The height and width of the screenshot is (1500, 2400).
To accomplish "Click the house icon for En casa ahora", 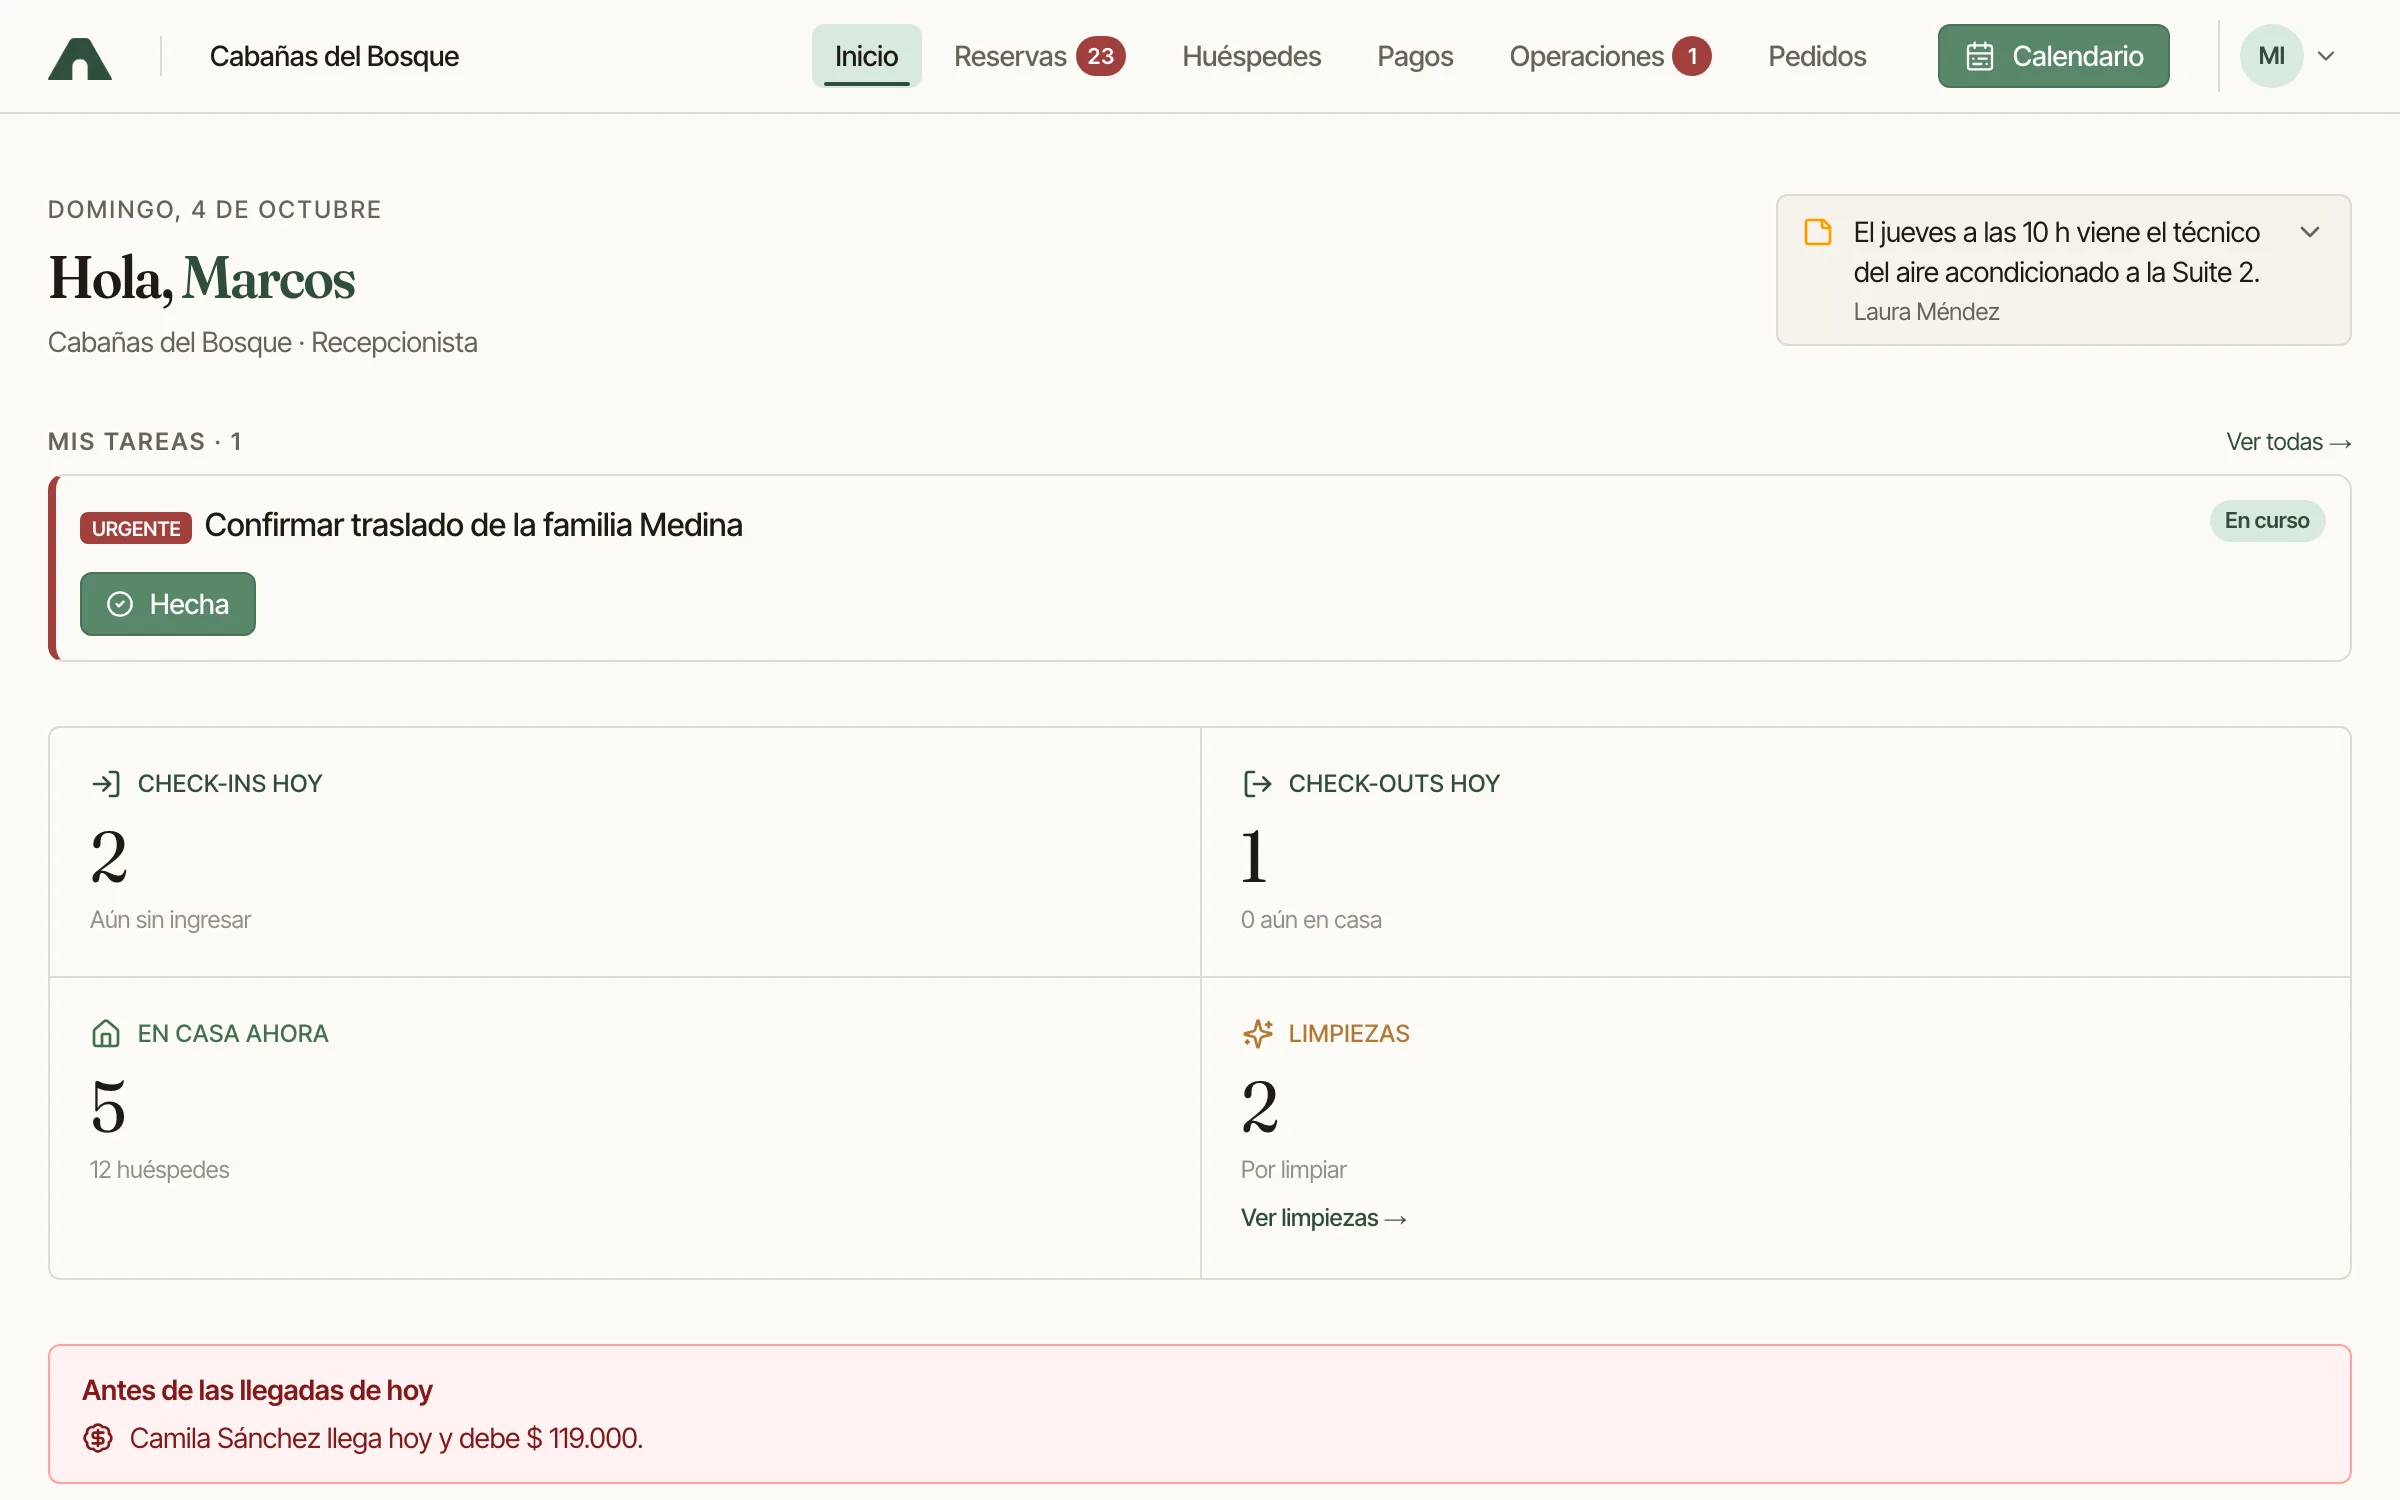I will [106, 1033].
